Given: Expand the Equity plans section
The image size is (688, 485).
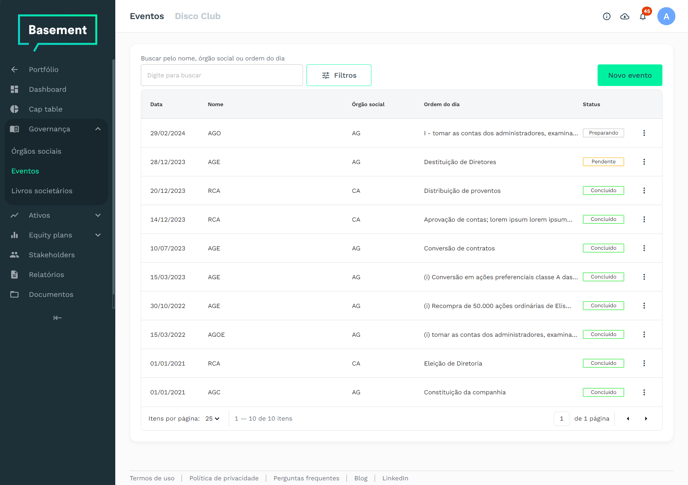Looking at the screenshot, I should 98,235.
